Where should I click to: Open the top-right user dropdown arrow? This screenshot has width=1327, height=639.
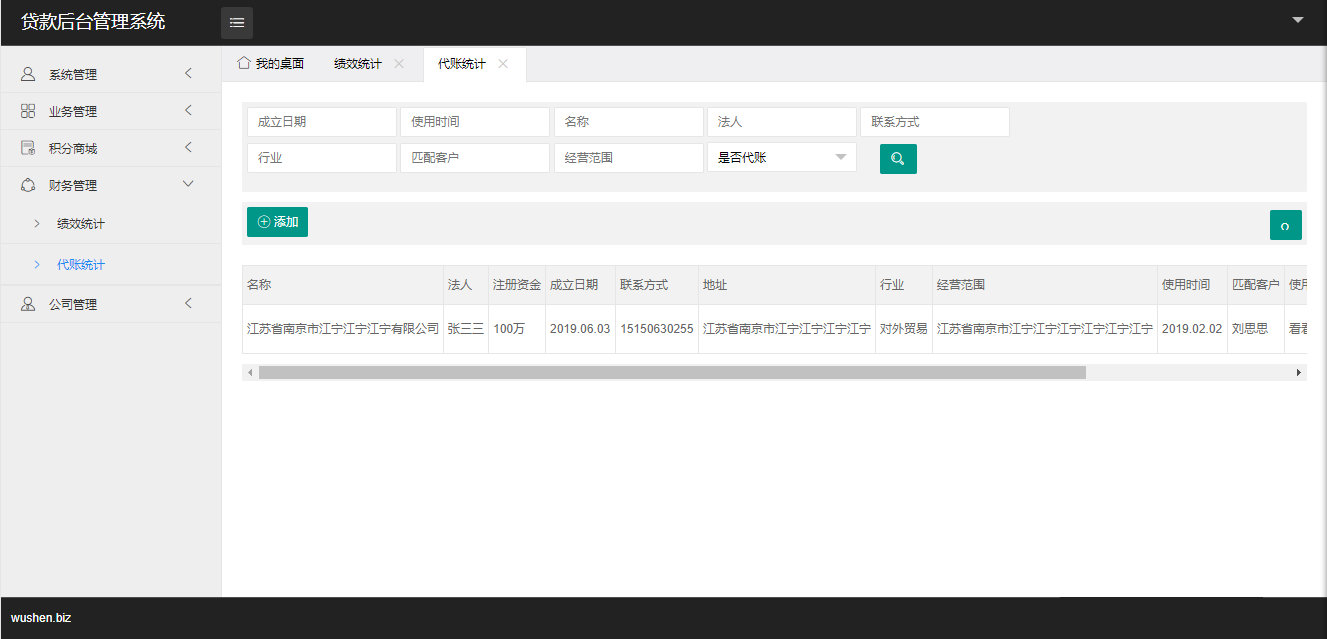click(1298, 20)
